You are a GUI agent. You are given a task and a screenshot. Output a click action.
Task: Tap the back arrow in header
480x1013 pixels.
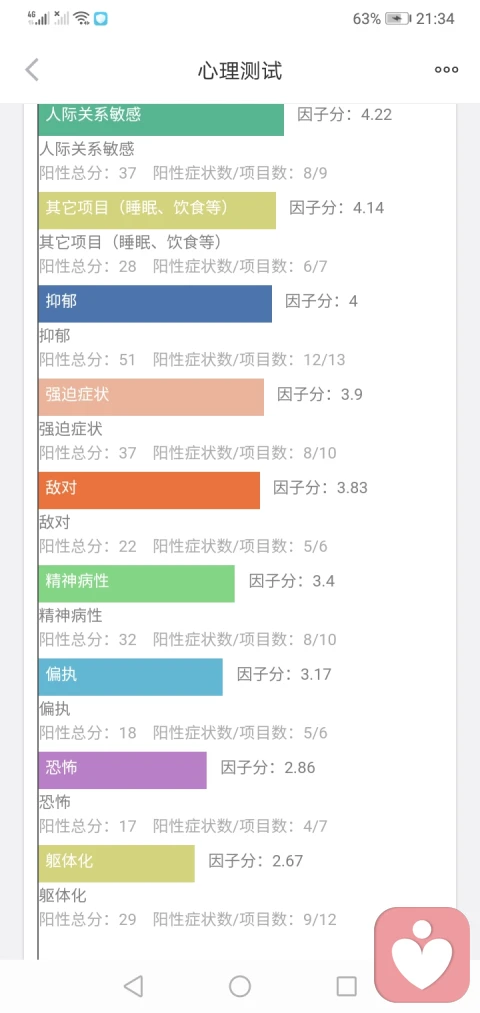pos(32,70)
